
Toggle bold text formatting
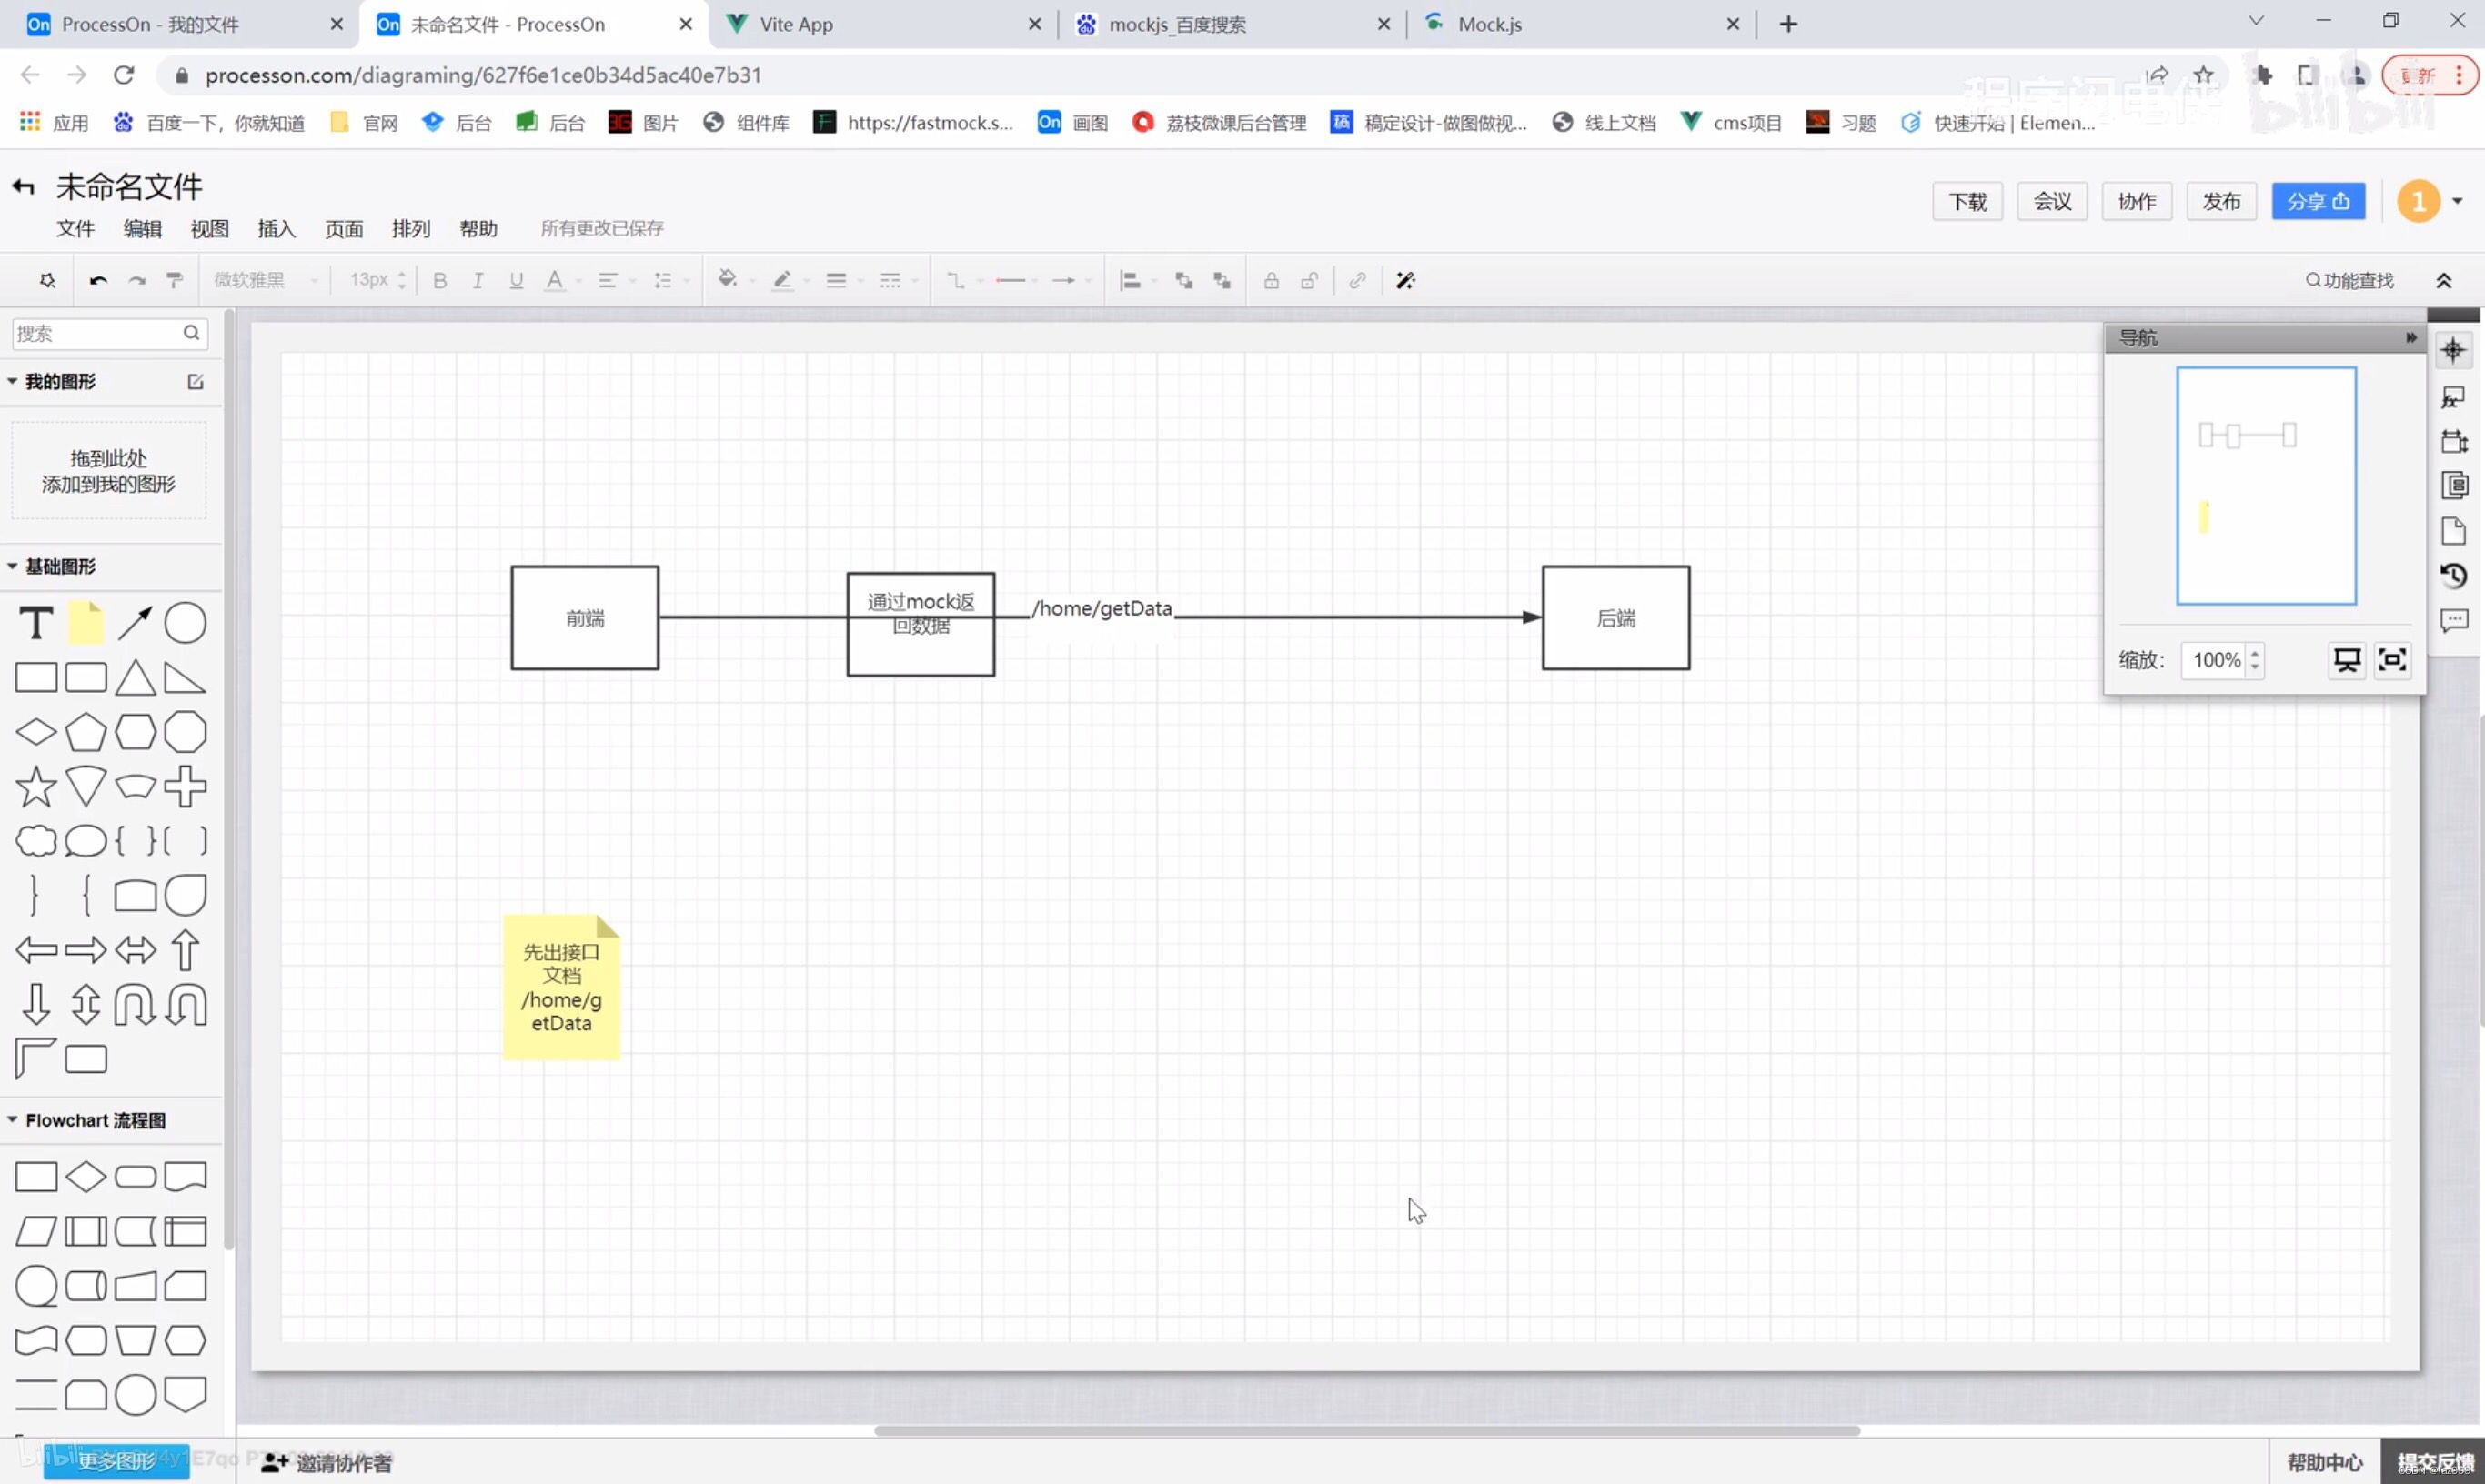tap(439, 281)
